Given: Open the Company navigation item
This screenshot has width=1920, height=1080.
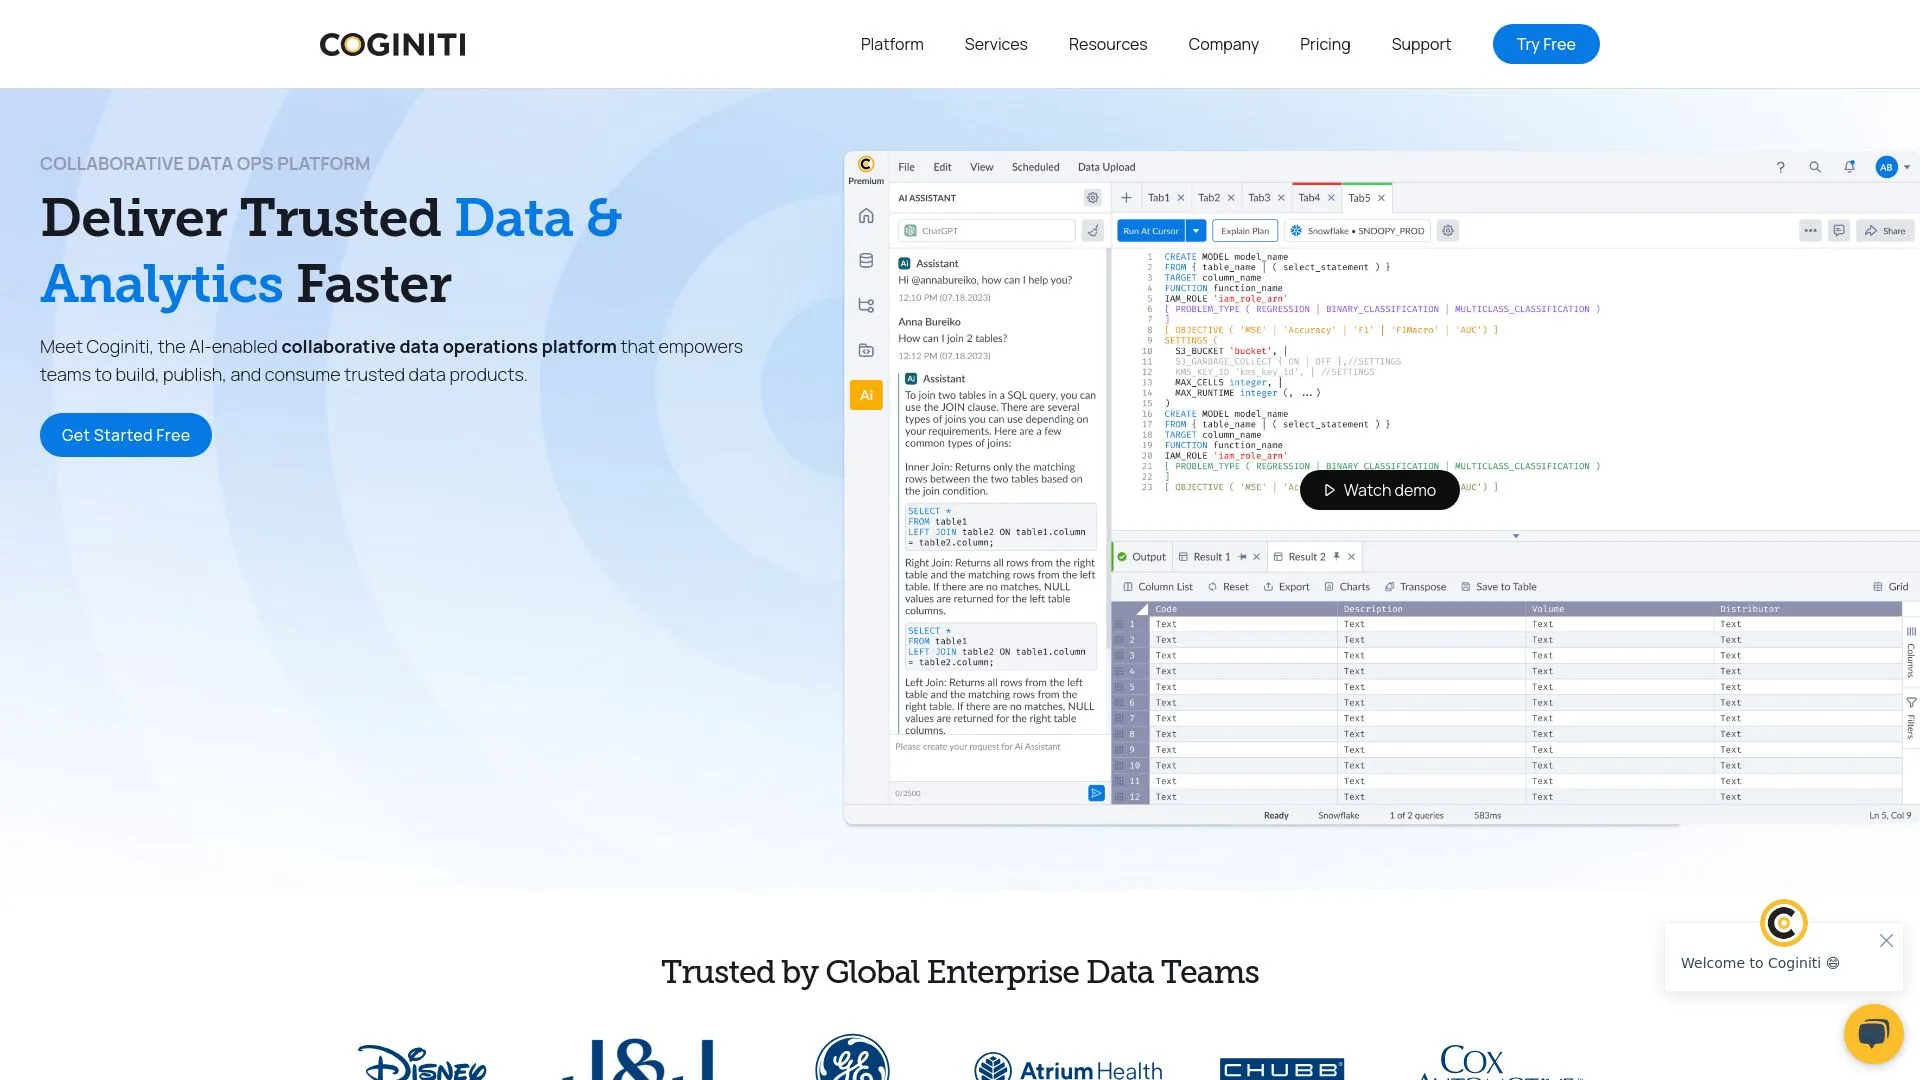Looking at the screenshot, I should pos(1222,44).
